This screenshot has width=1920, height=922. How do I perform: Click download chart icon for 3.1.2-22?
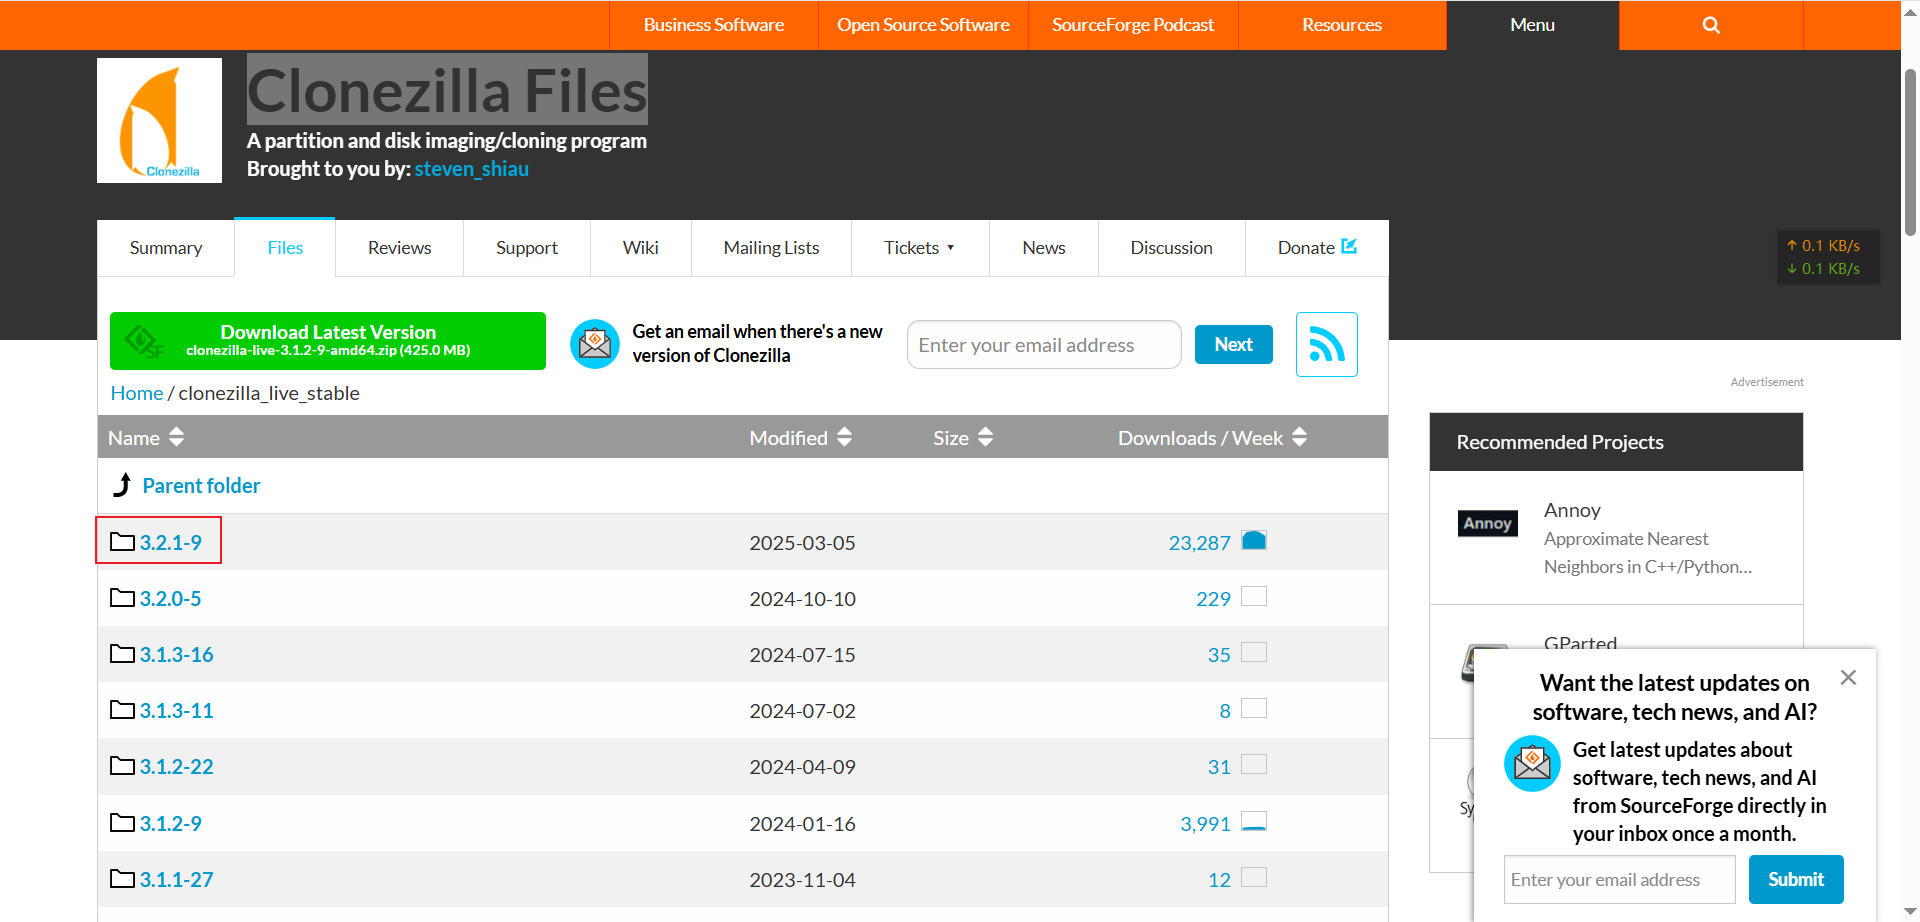[x=1254, y=764]
